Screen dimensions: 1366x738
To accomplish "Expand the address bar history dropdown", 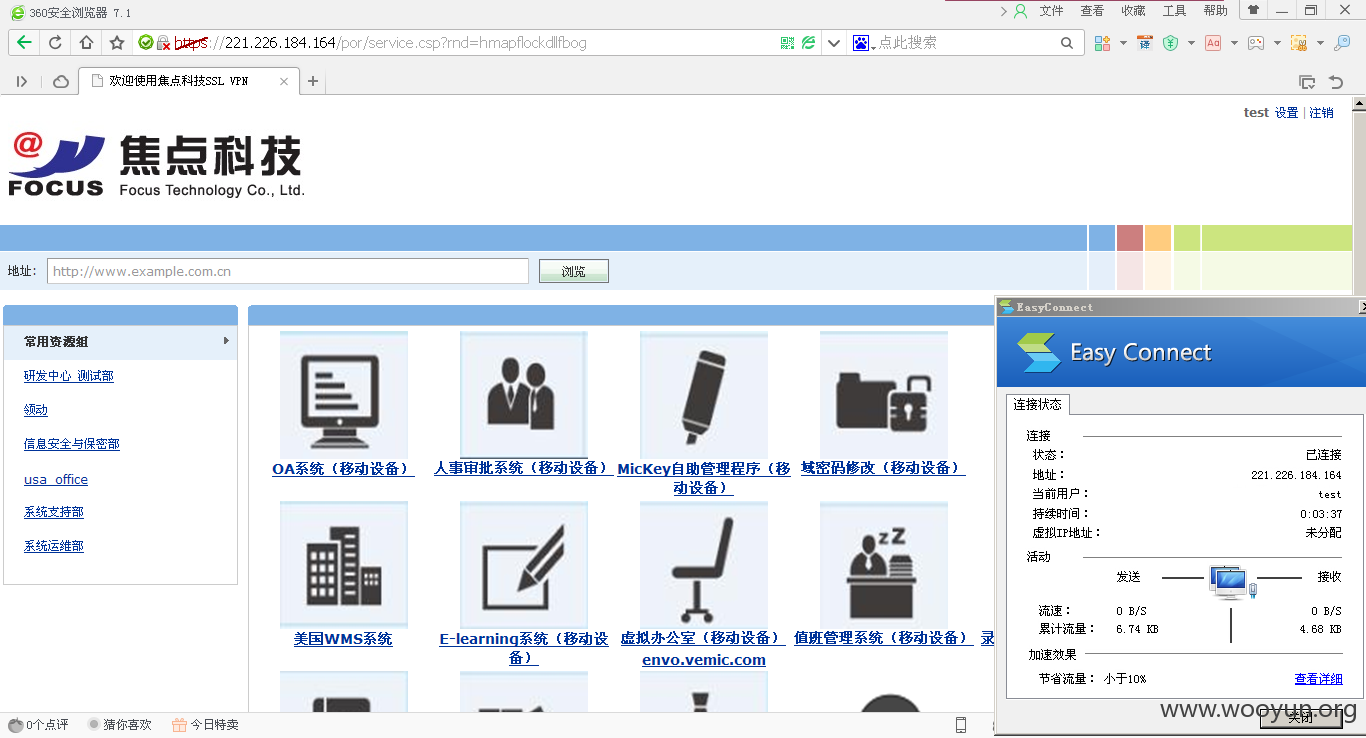I will [834, 43].
